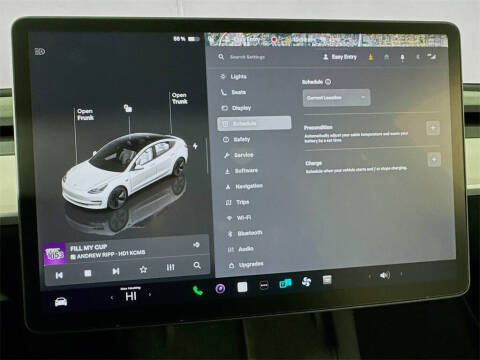Expand the Current Location dropdown
This screenshot has height=360, width=480.
[336, 98]
